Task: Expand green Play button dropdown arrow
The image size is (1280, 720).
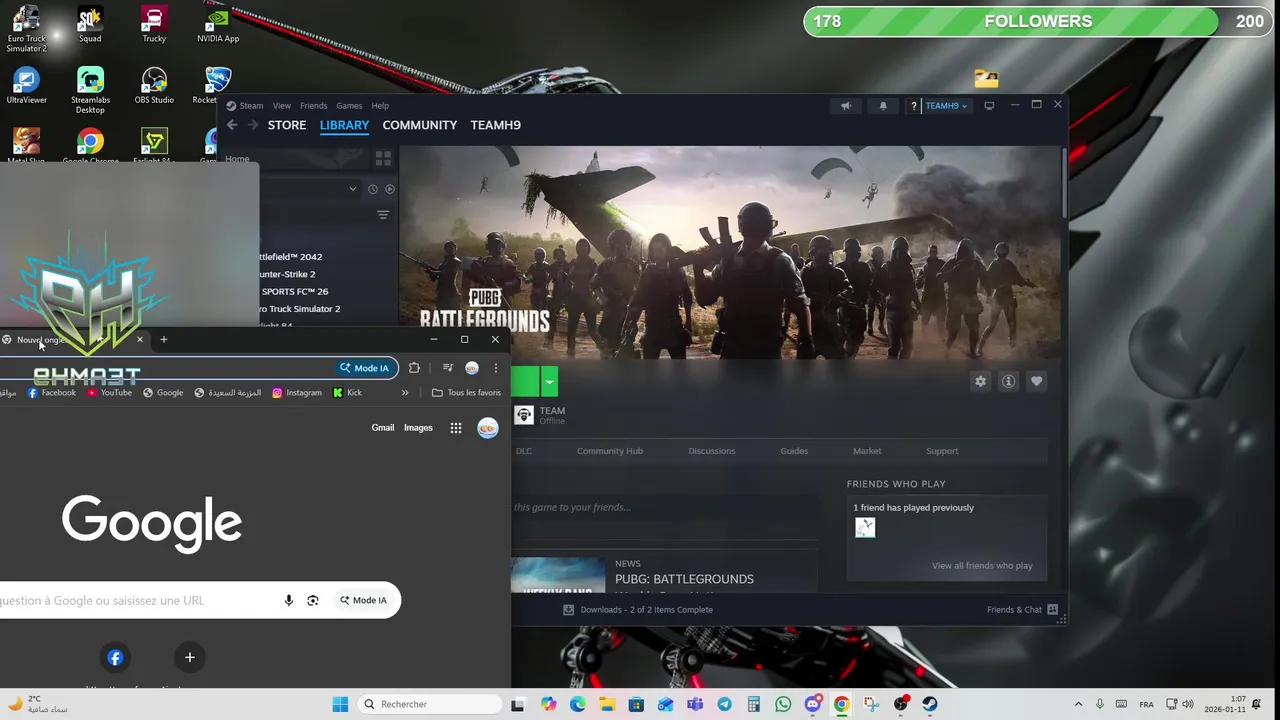Action: pyautogui.click(x=549, y=381)
